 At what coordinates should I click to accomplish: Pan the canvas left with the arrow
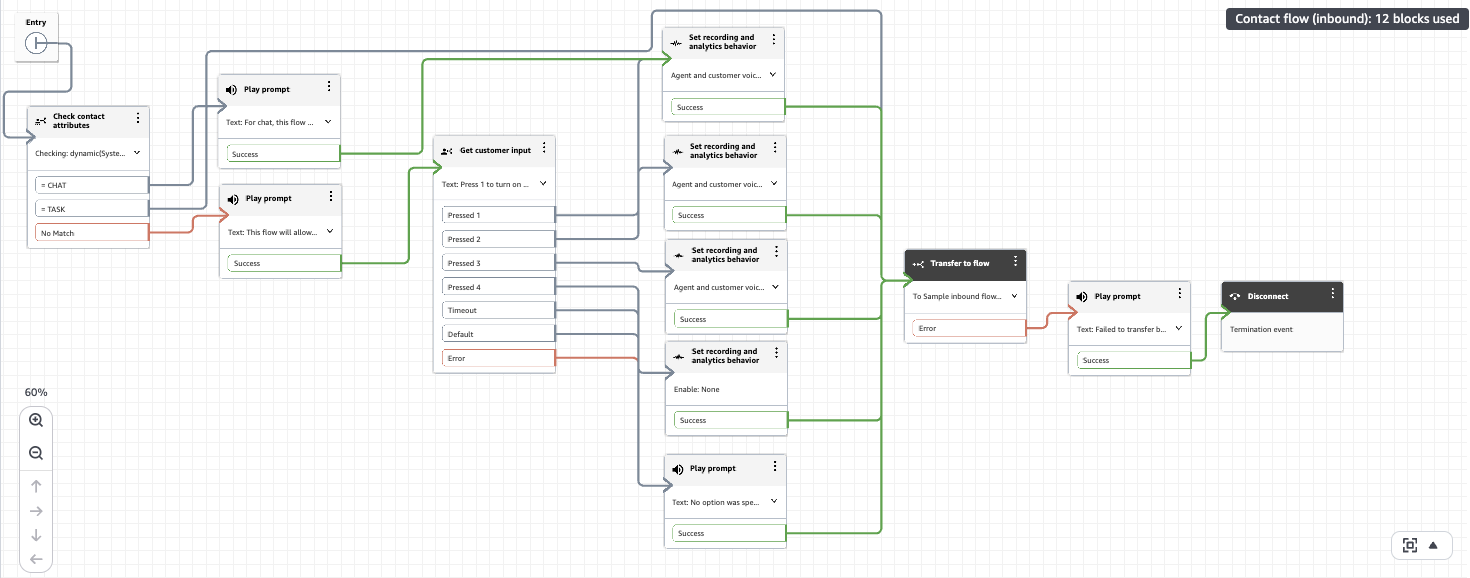tap(36, 559)
